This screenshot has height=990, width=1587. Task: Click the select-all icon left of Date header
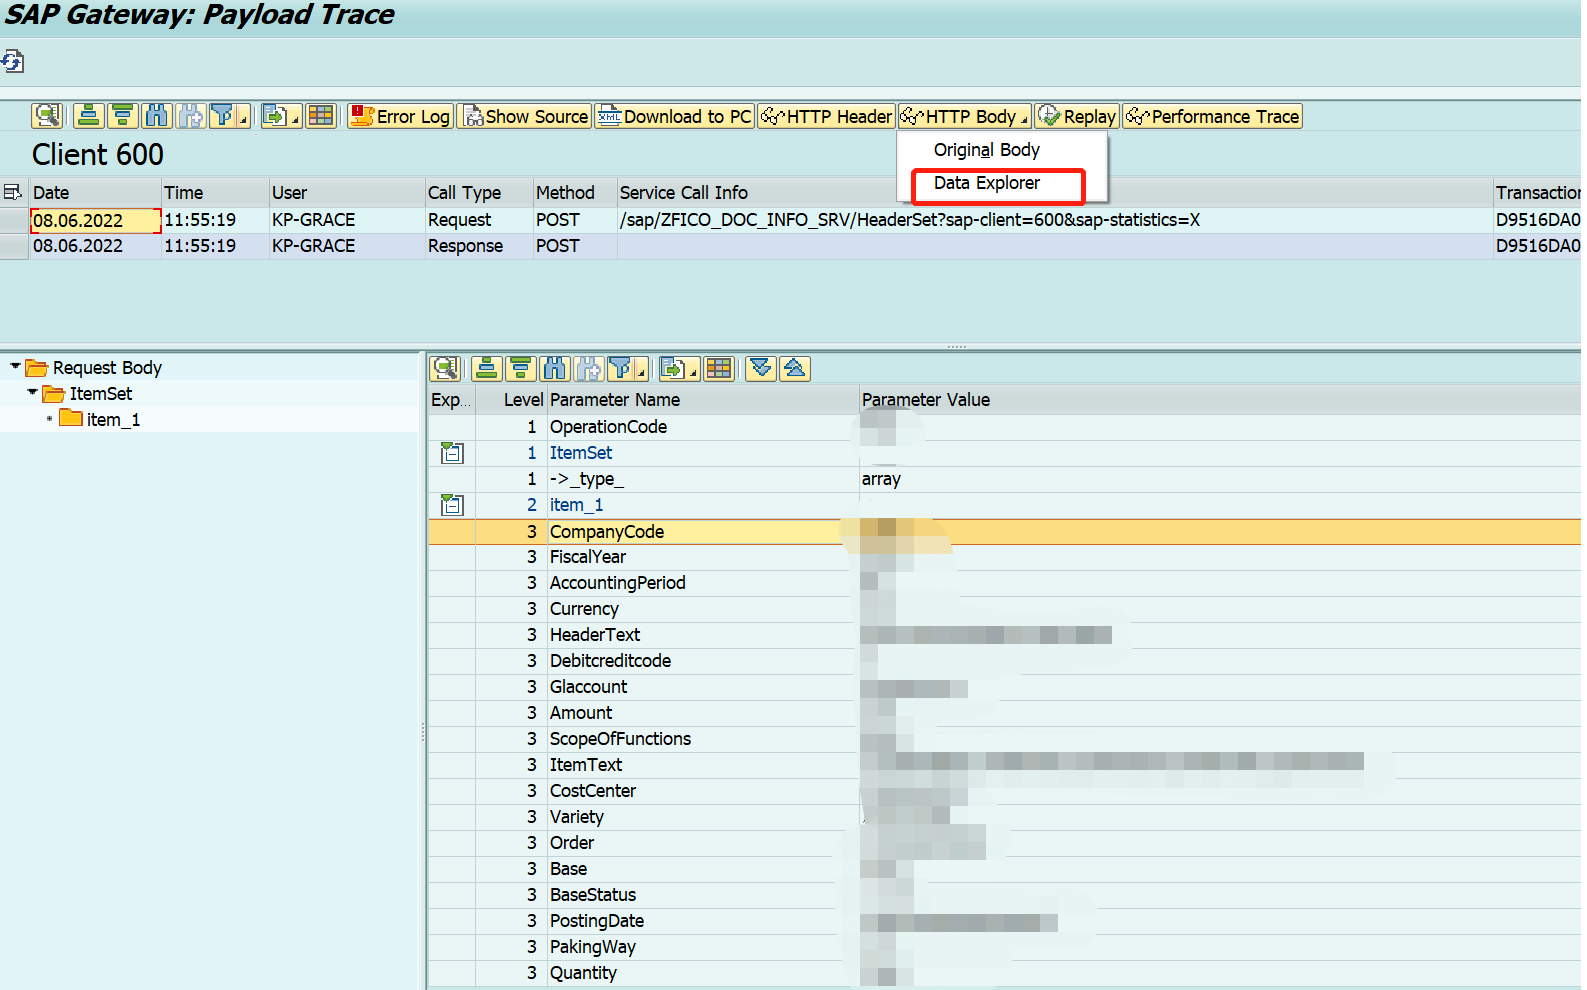pos(13,192)
